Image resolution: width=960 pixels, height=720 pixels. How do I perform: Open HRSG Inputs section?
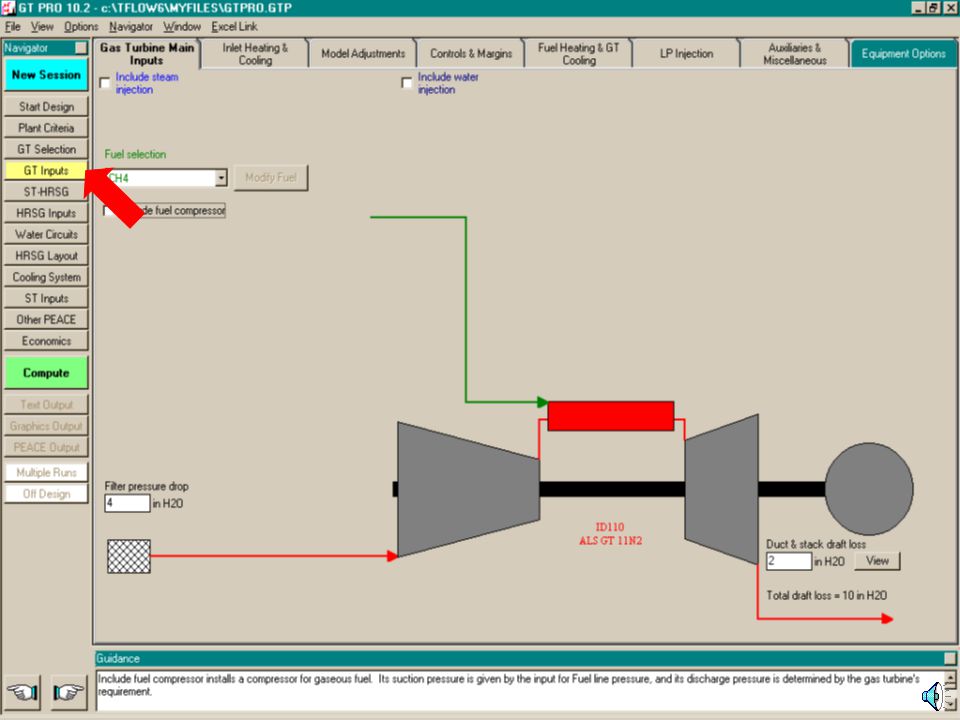(x=46, y=213)
